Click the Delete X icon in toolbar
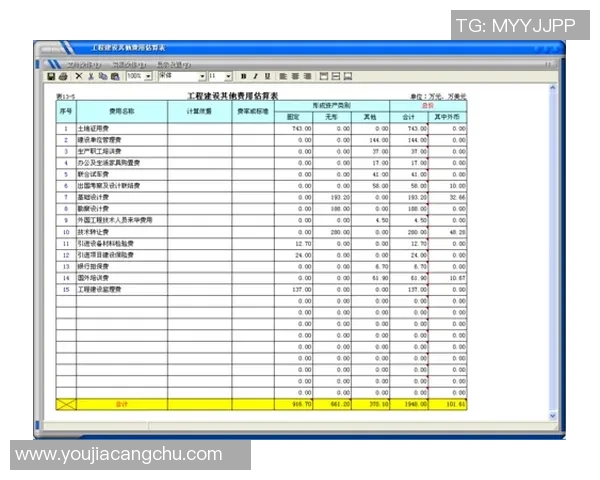 pos(79,76)
